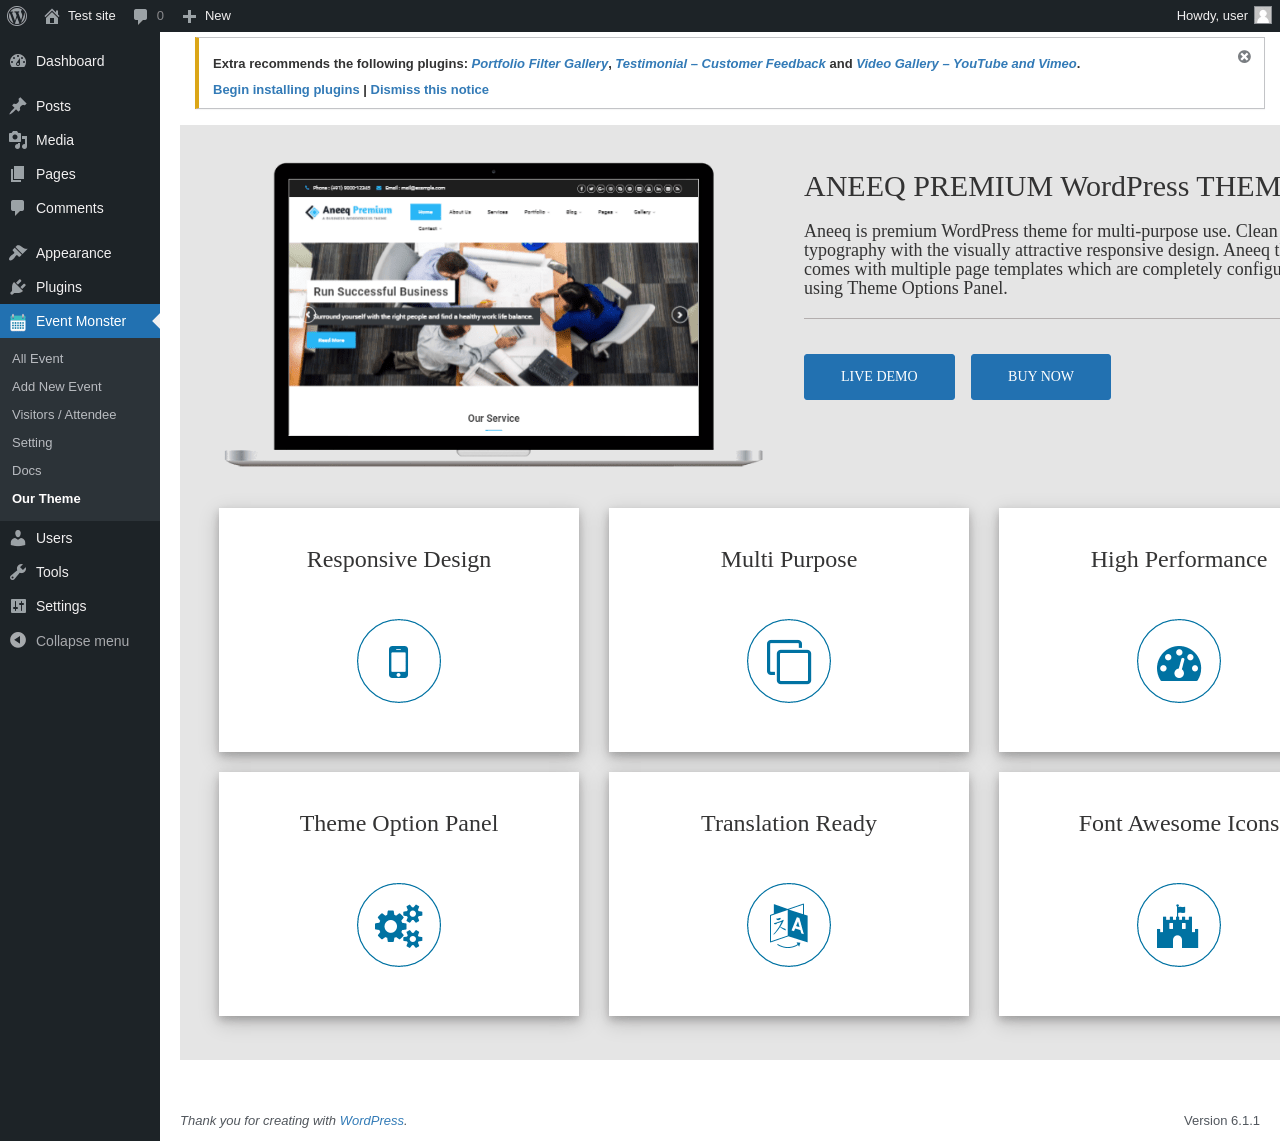The width and height of the screenshot is (1280, 1141).
Task: Open the Media menu label
Action: pyautogui.click(x=55, y=140)
